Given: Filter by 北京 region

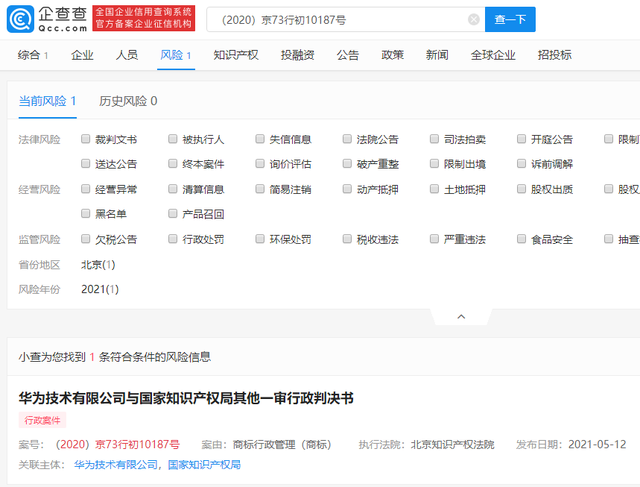Looking at the screenshot, I should [98, 264].
